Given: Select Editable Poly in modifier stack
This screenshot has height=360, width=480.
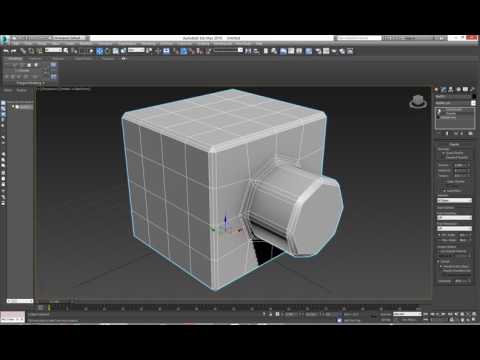Looking at the screenshot, I should click(449, 118).
